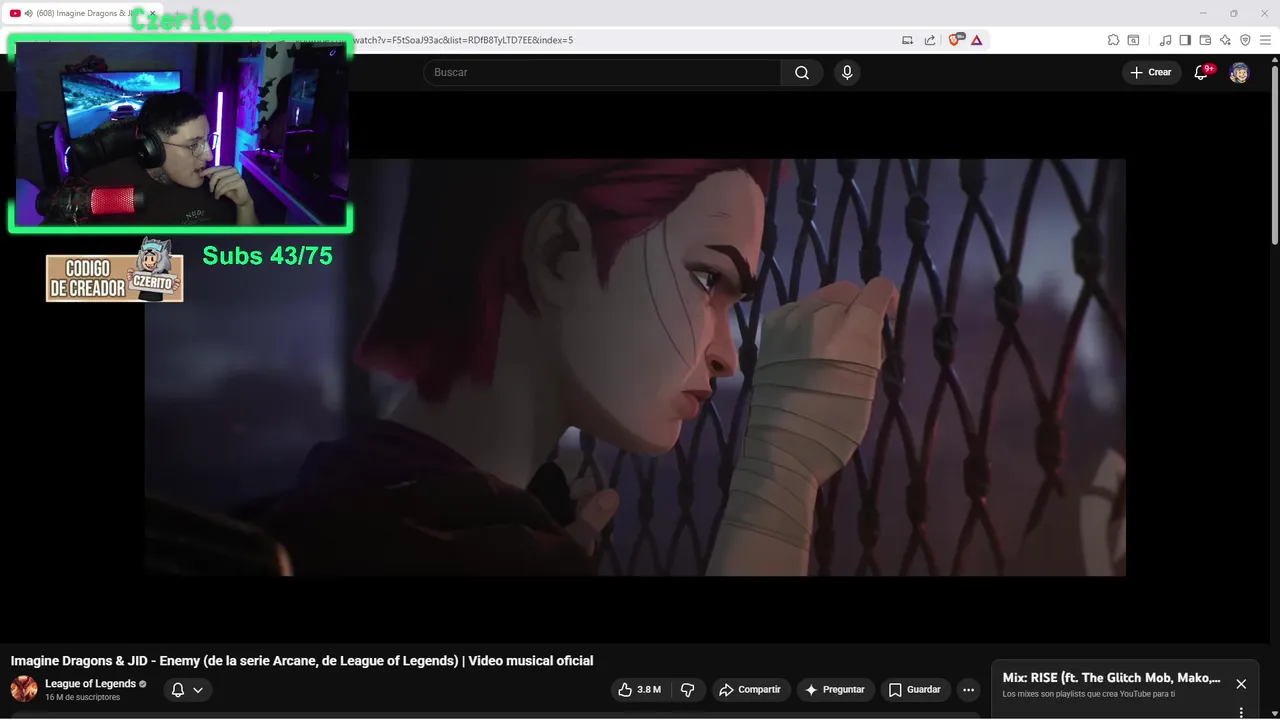Viewport: 1280px width, 720px height.
Task: Open the YouTube account avatar menu
Action: [1239, 72]
